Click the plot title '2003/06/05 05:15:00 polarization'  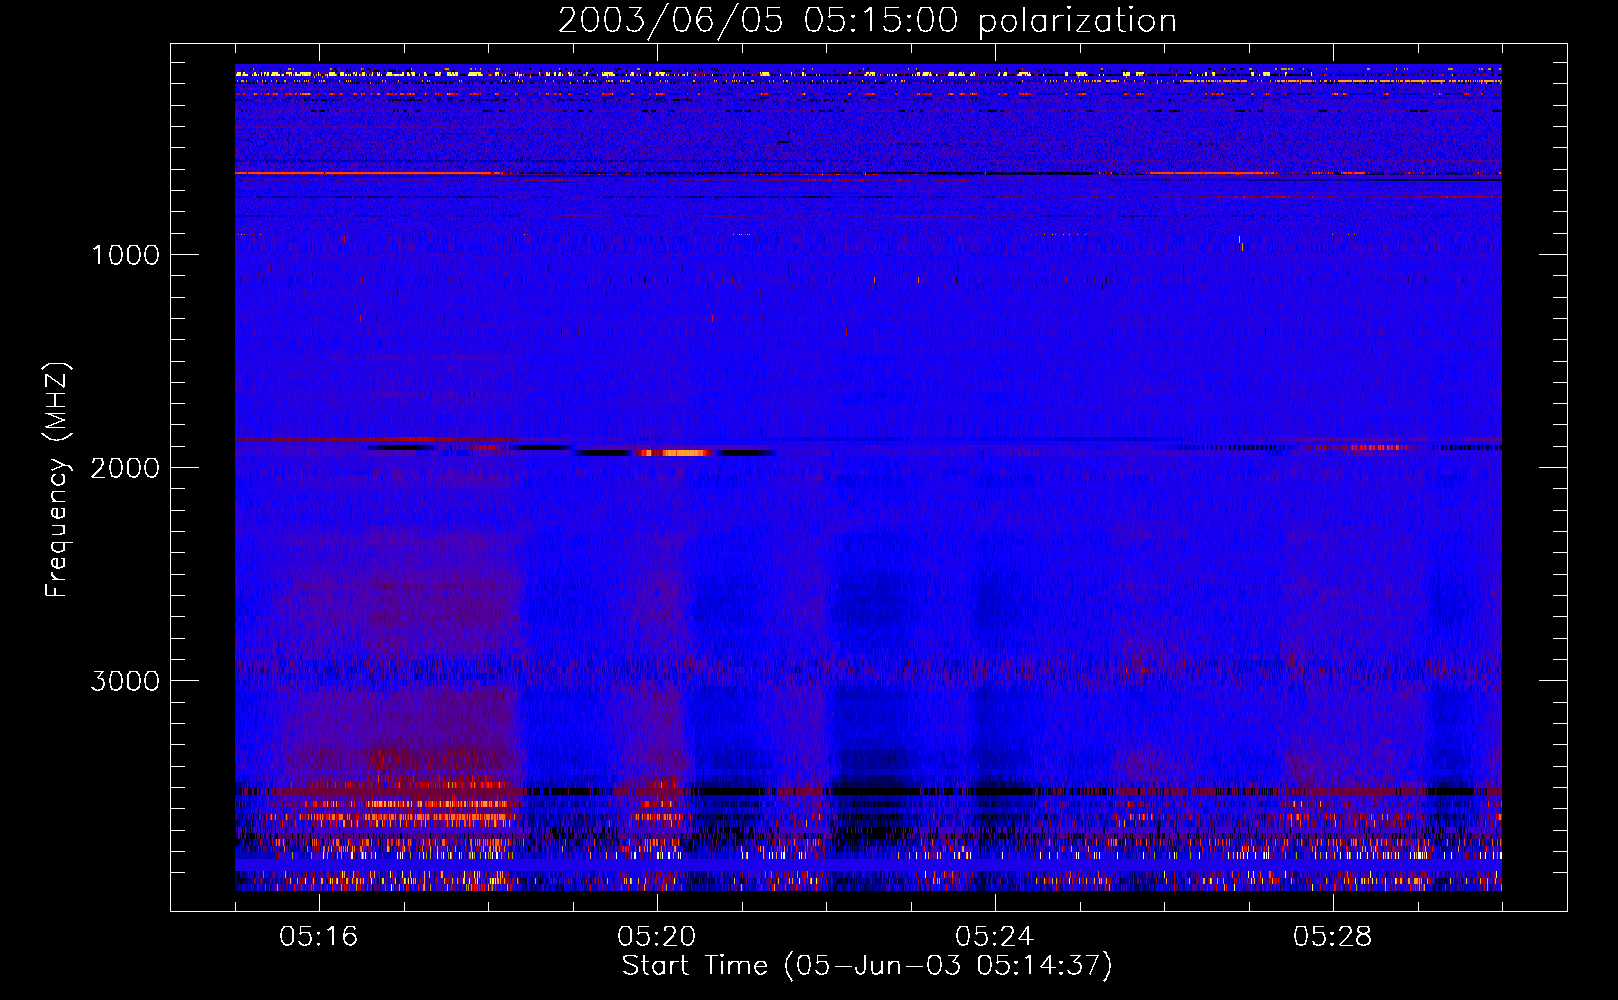click(x=867, y=20)
